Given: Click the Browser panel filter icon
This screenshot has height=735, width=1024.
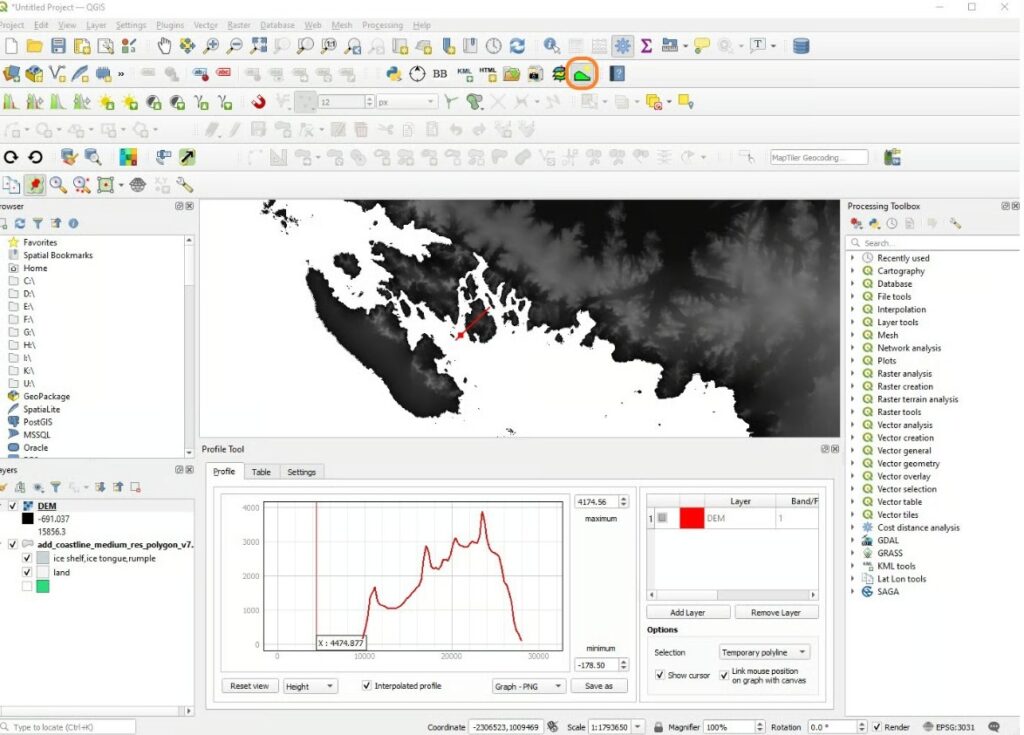Looking at the screenshot, I should [x=38, y=223].
